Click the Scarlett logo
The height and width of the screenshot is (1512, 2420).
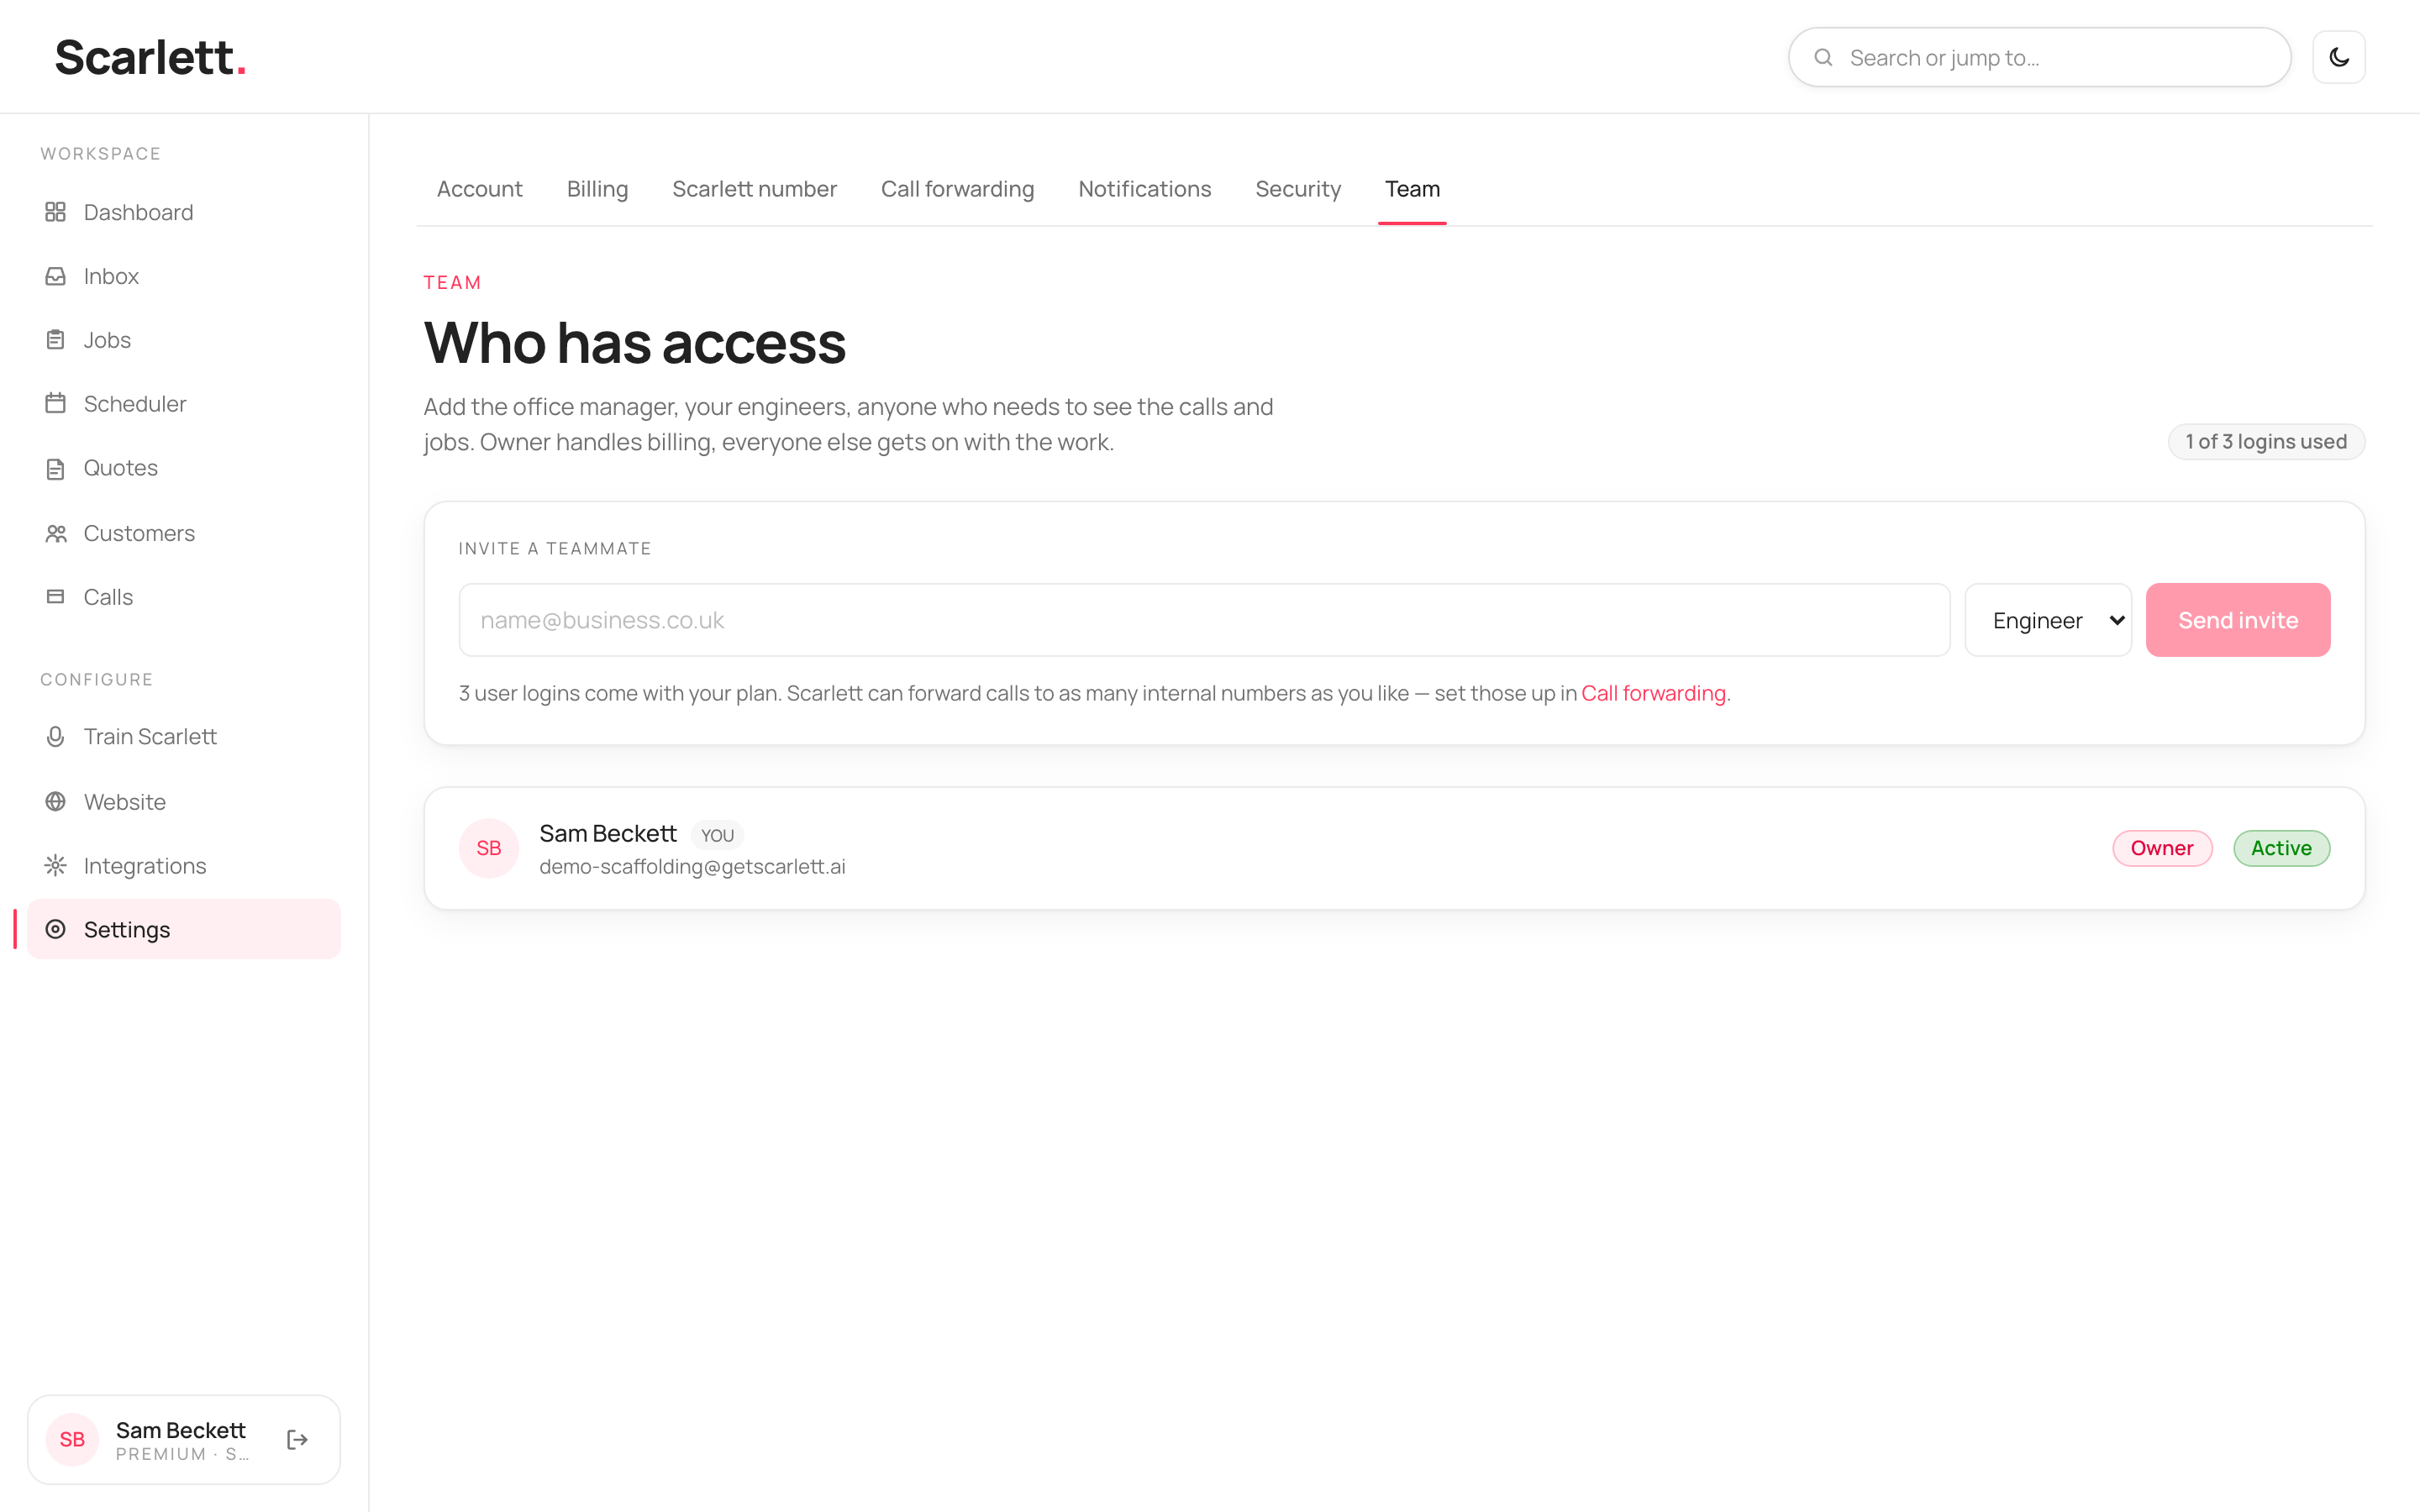tap(150, 57)
